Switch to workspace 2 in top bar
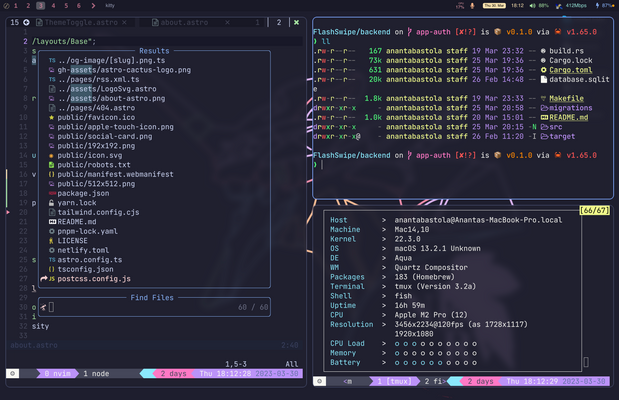The width and height of the screenshot is (619, 400). [28, 6]
